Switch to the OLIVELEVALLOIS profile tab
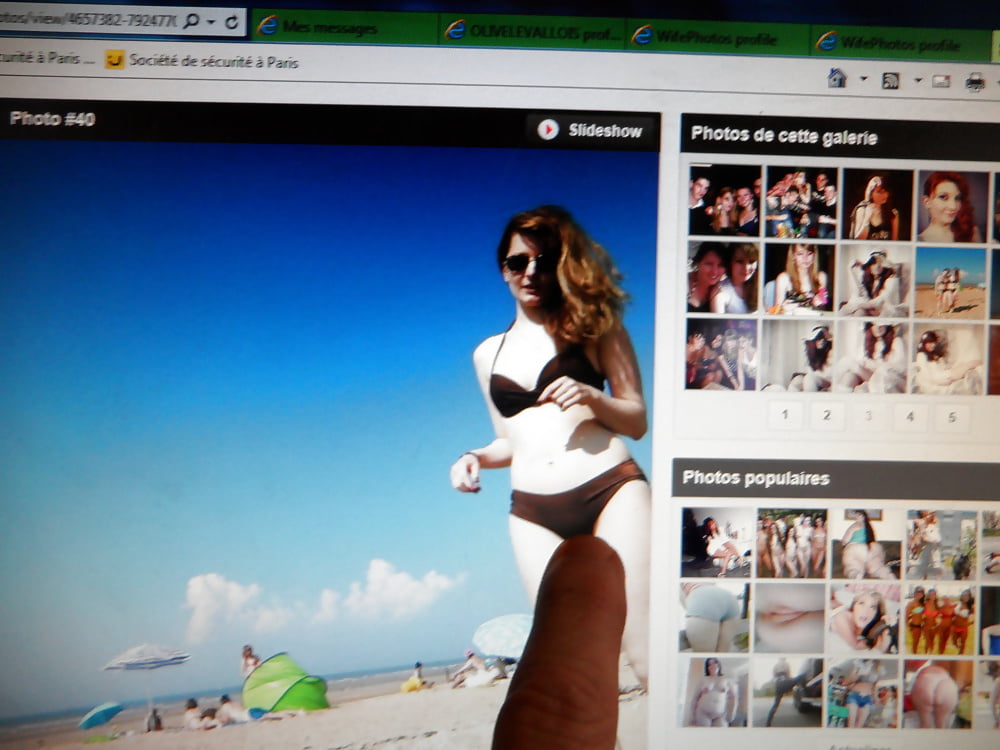1000x750 pixels. (533, 31)
